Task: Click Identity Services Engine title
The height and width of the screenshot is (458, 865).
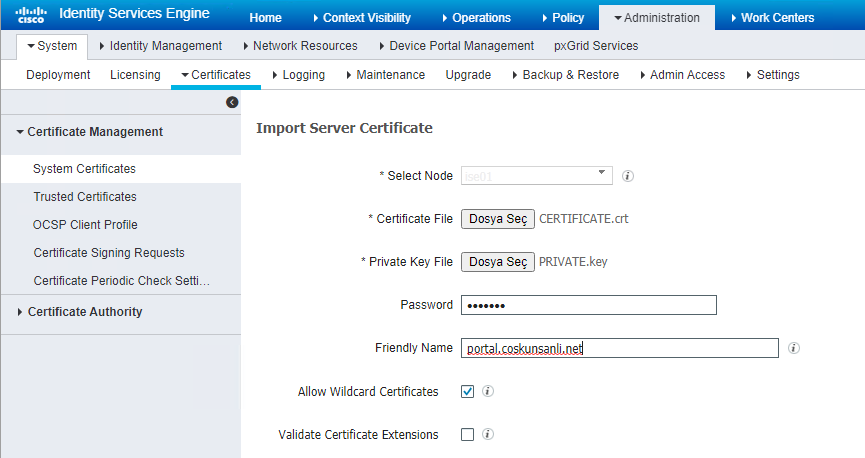Action: point(134,14)
